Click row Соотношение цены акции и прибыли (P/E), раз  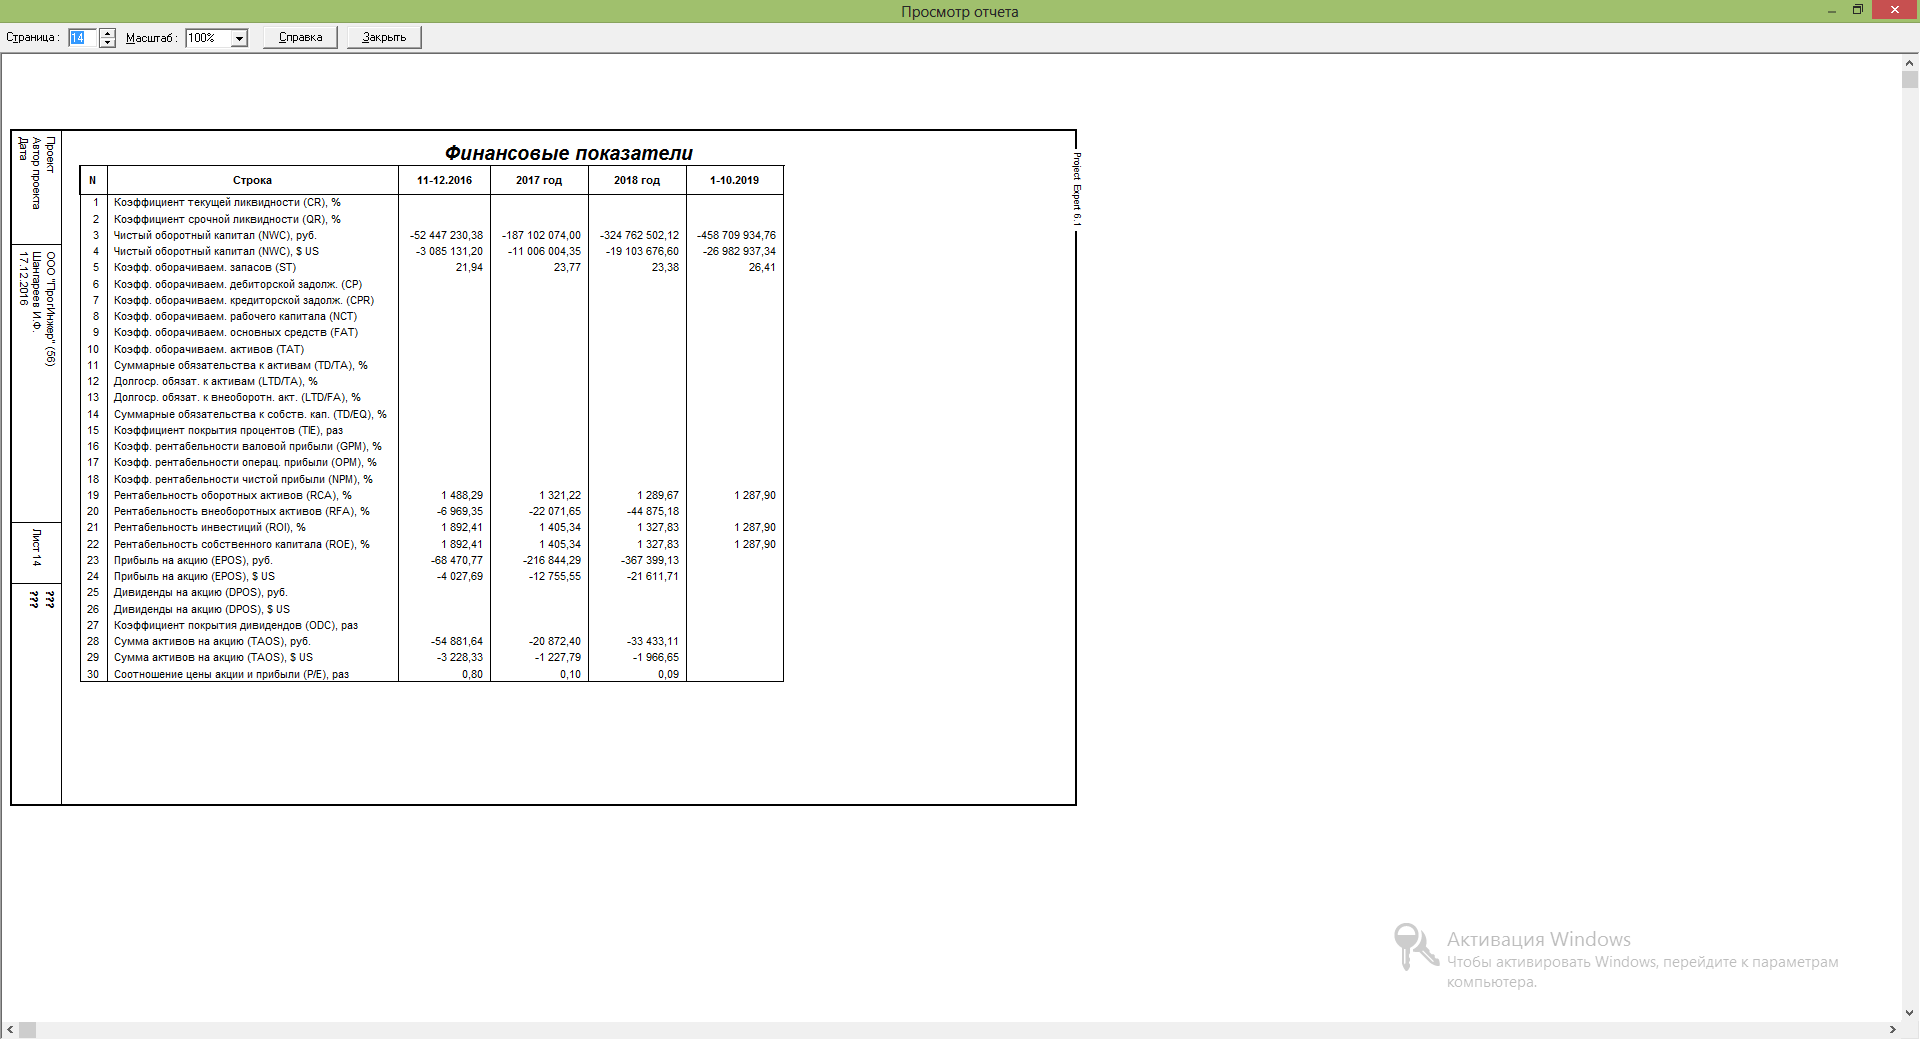431,674
